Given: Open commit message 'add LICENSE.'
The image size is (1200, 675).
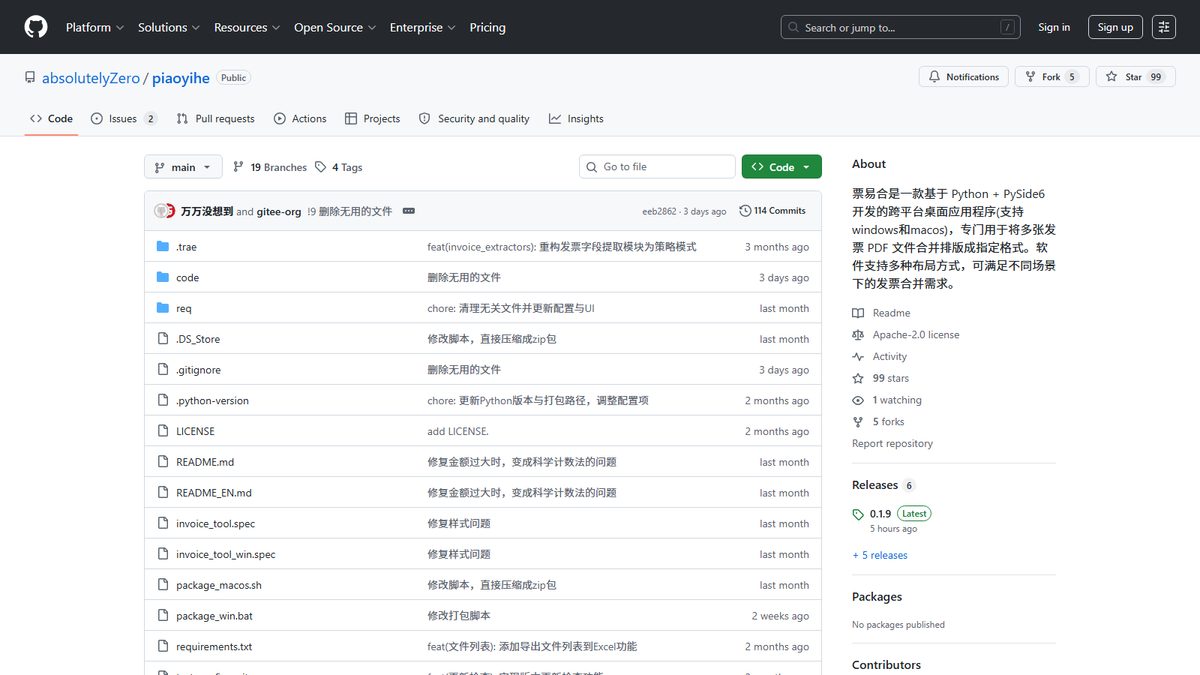Looking at the screenshot, I should tap(458, 431).
